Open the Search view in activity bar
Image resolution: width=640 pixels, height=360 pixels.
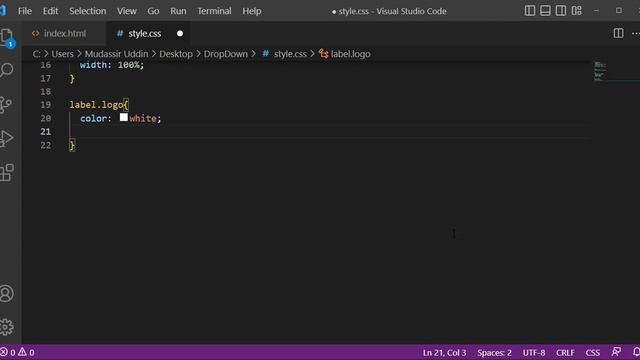tap(7, 70)
